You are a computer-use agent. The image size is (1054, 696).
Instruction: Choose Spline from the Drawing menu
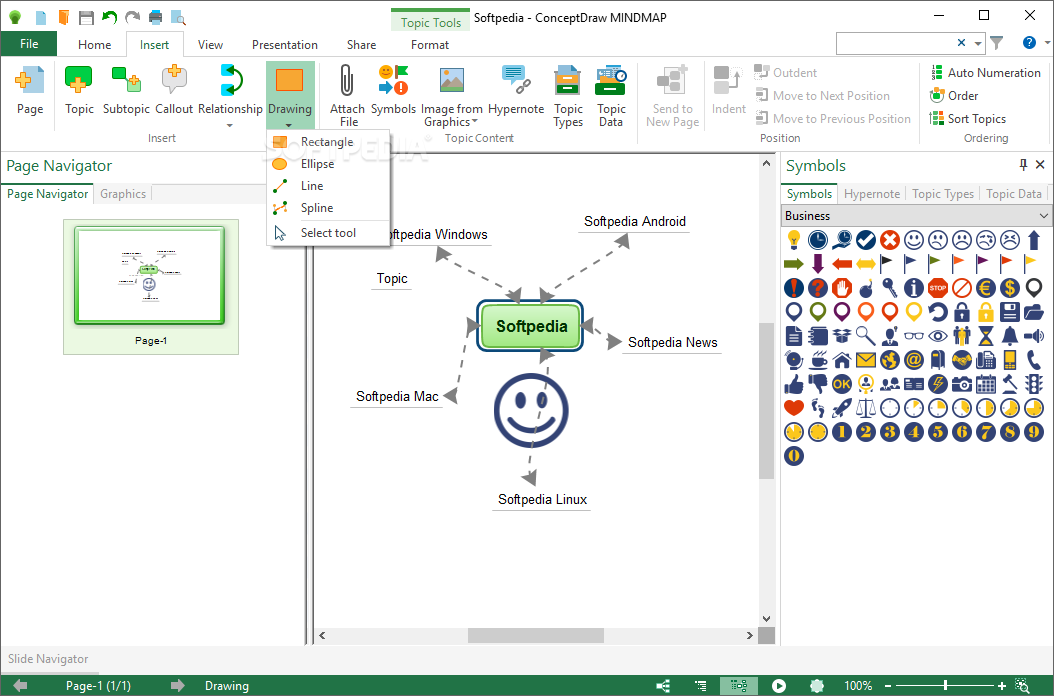pos(329,208)
